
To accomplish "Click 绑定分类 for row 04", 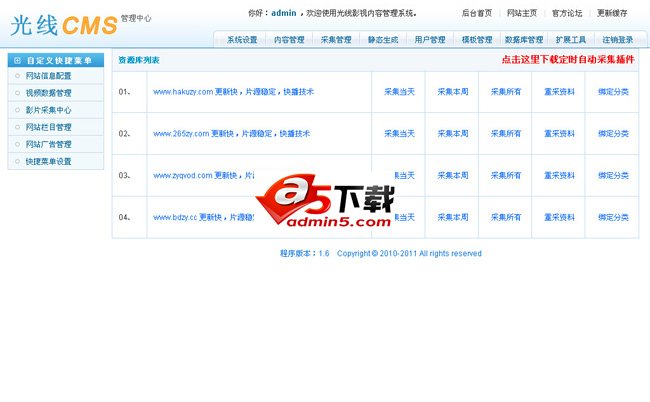I will coord(613,217).
